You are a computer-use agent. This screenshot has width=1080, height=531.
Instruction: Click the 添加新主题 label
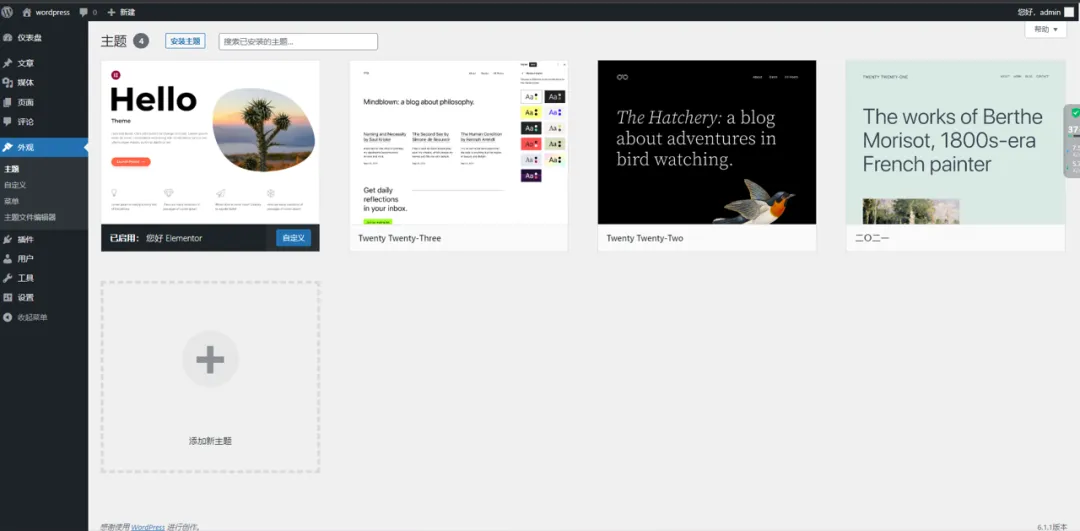pyautogui.click(x=210, y=441)
